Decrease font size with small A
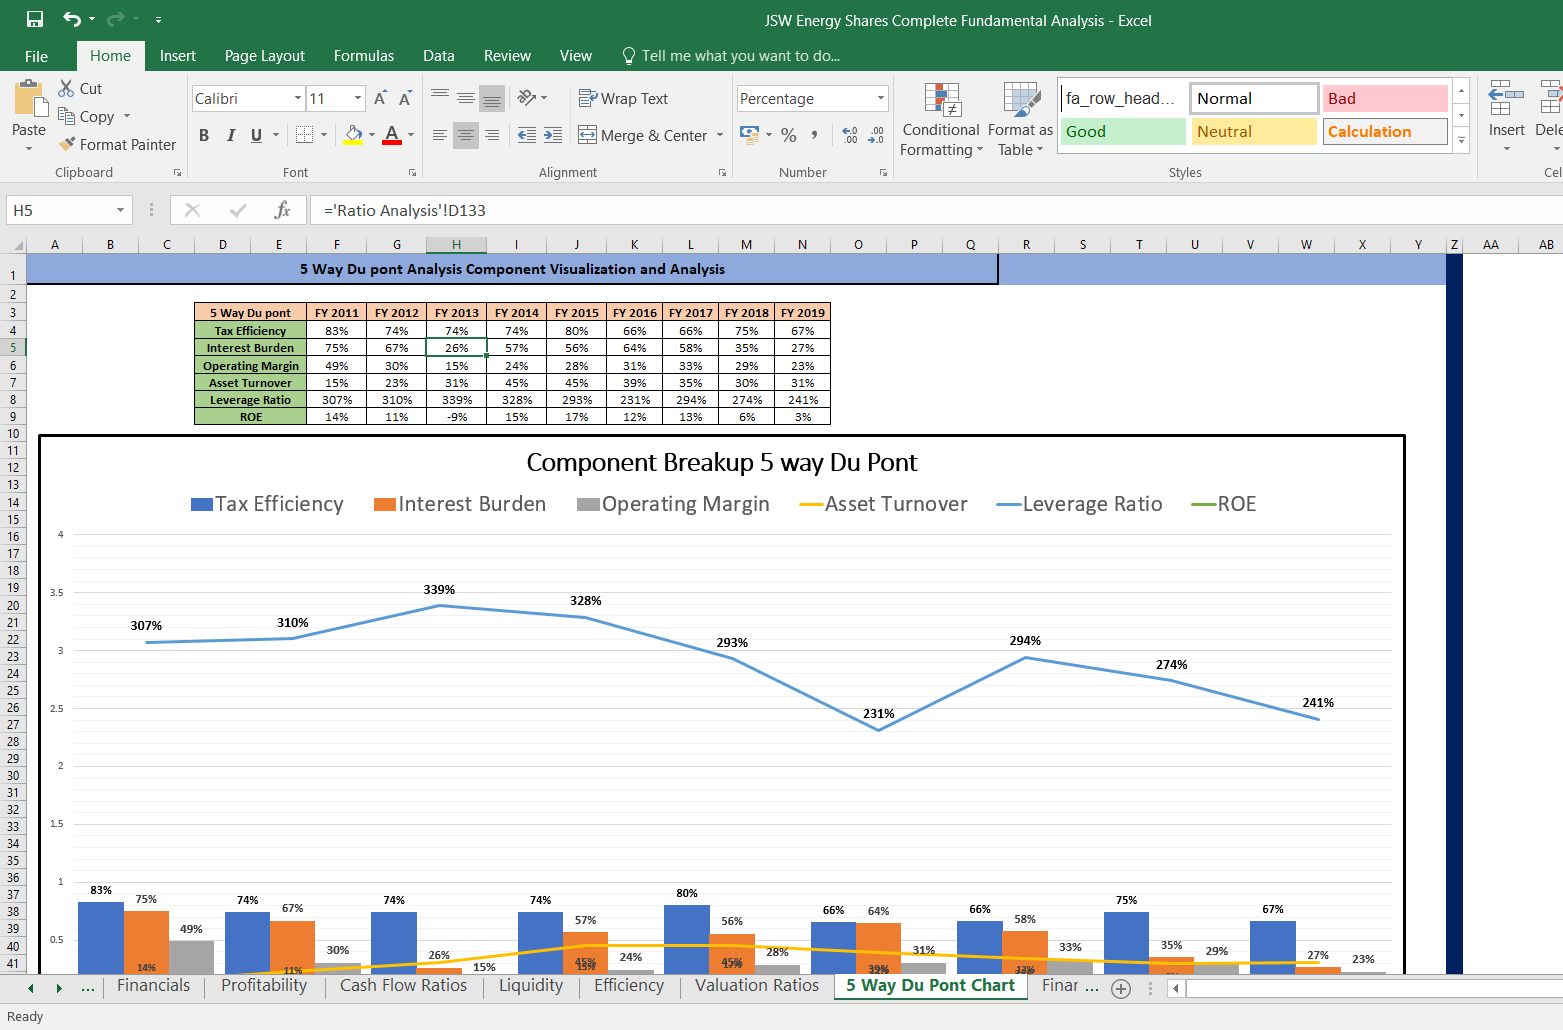 [405, 98]
